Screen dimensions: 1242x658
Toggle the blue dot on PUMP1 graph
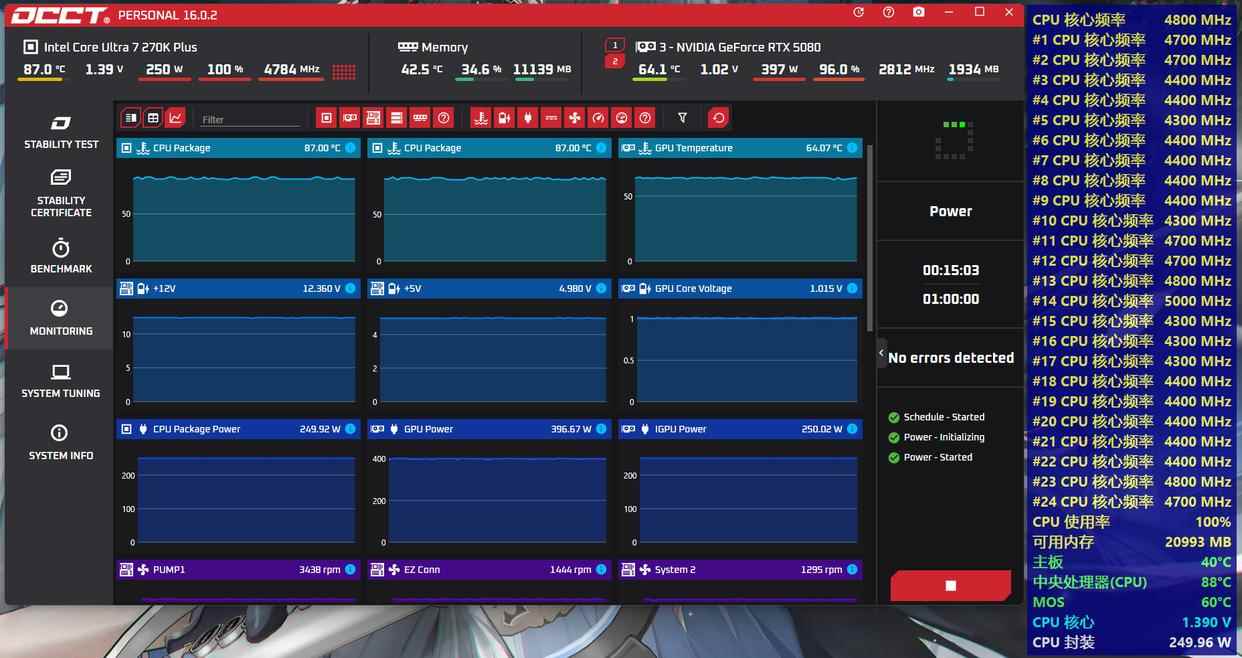coord(350,570)
